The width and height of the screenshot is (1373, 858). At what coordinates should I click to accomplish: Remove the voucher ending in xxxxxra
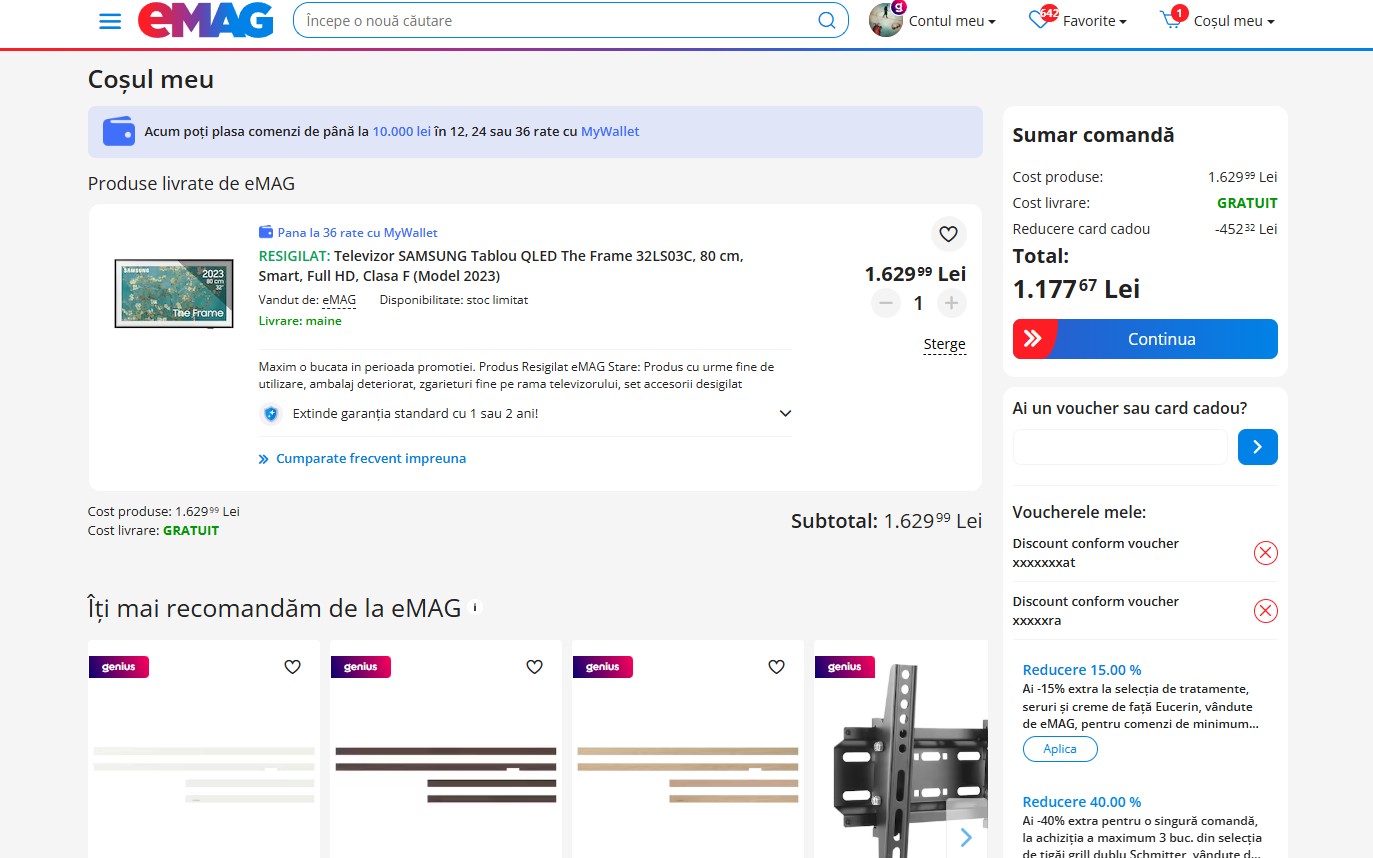click(1266, 611)
